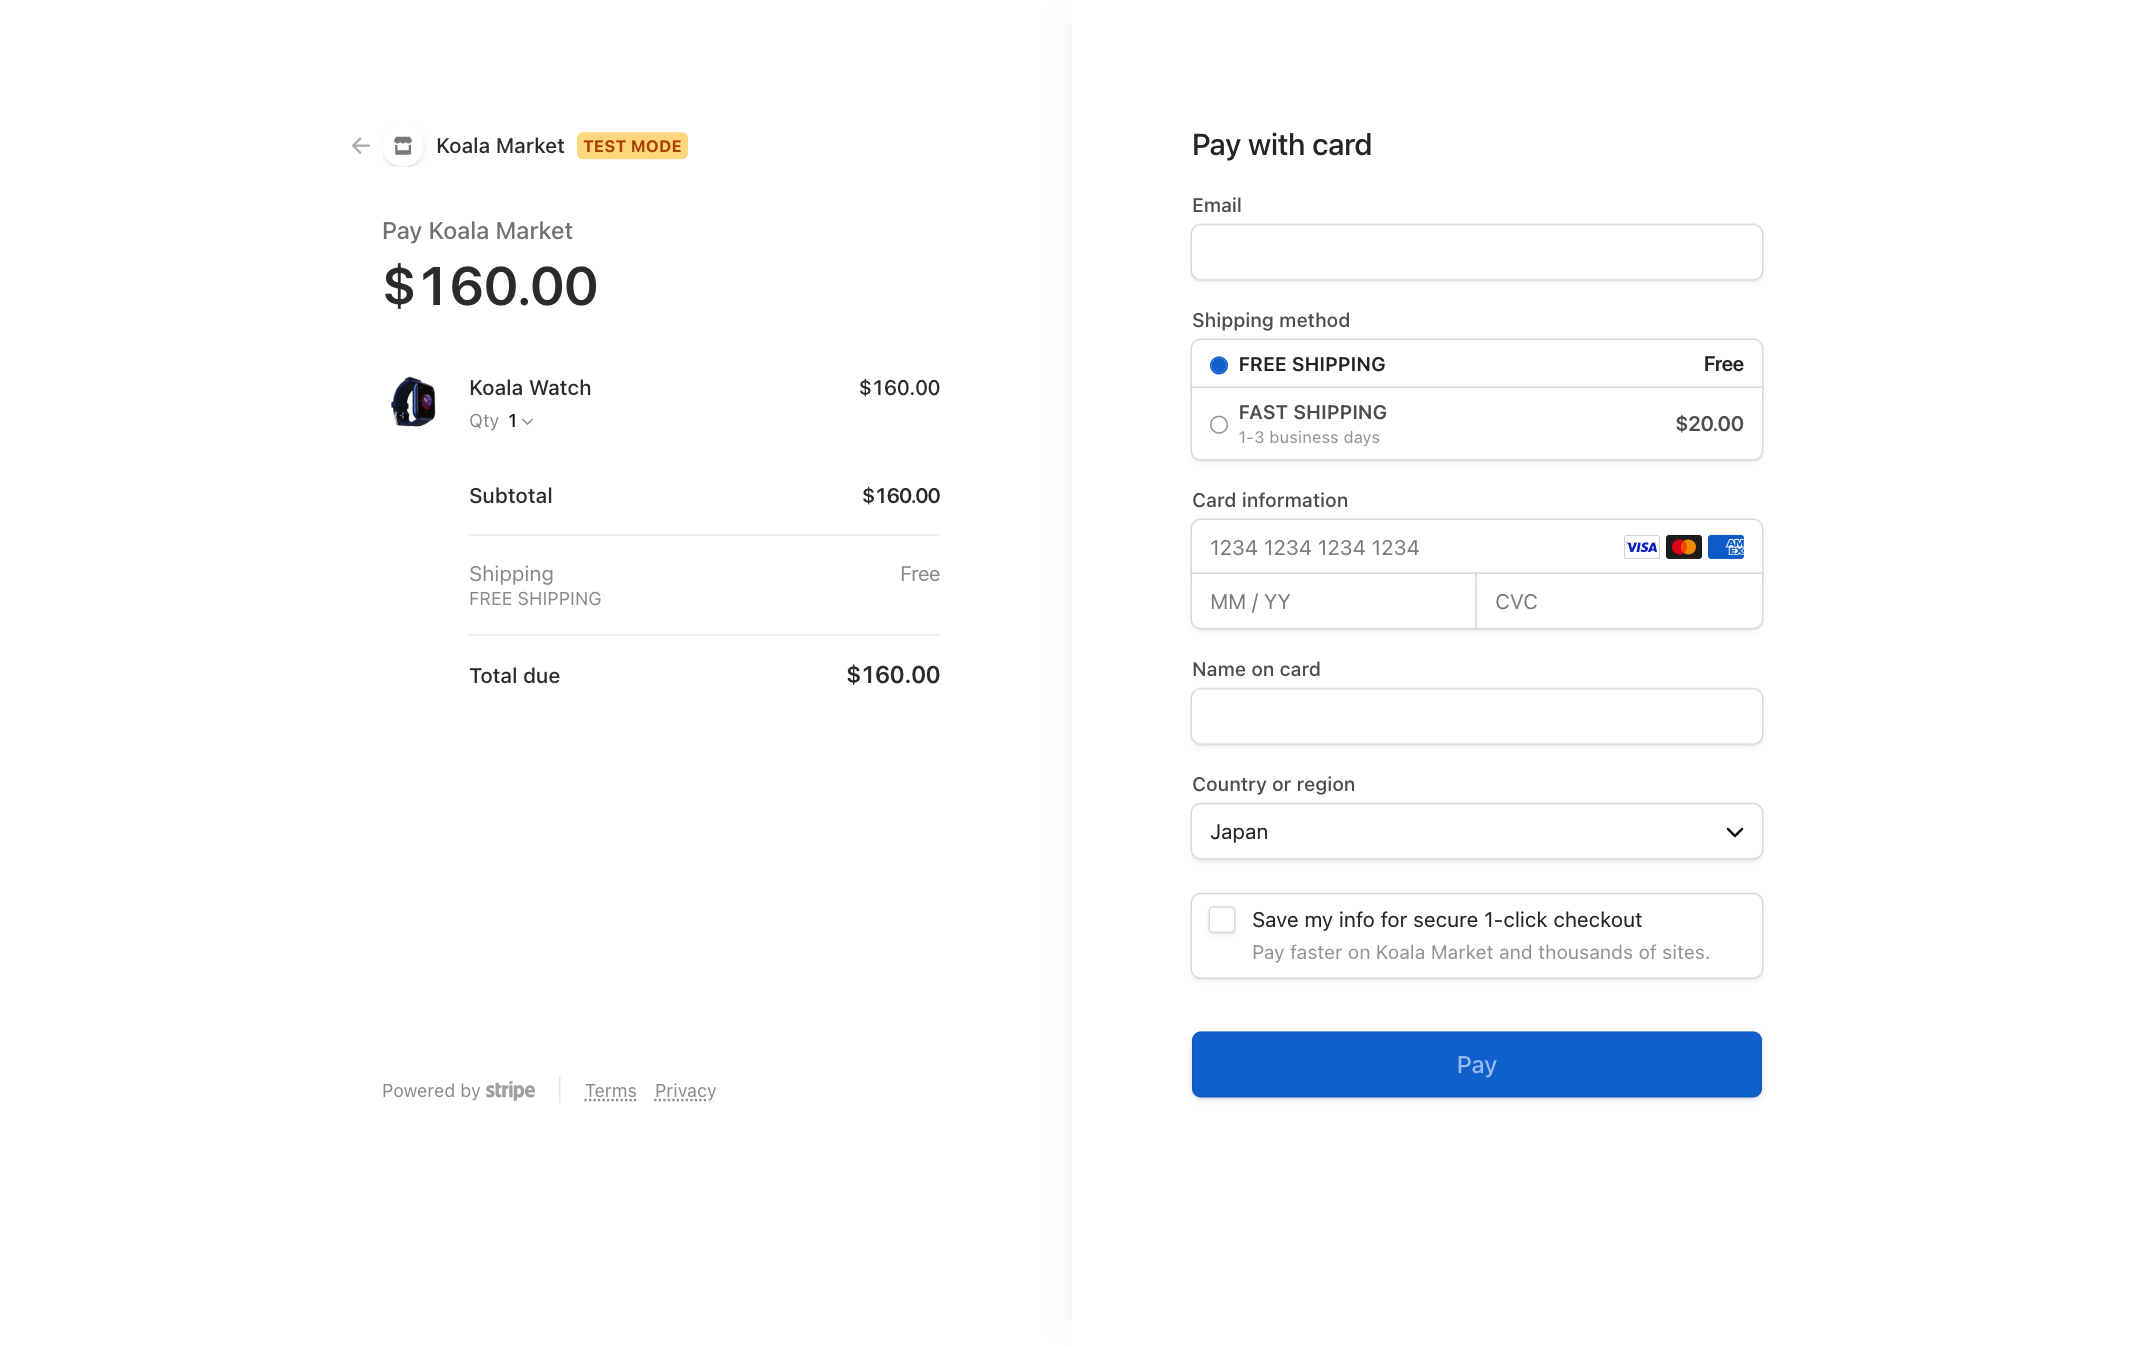
Task: Click the Visa card logo
Action: click(1641, 547)
